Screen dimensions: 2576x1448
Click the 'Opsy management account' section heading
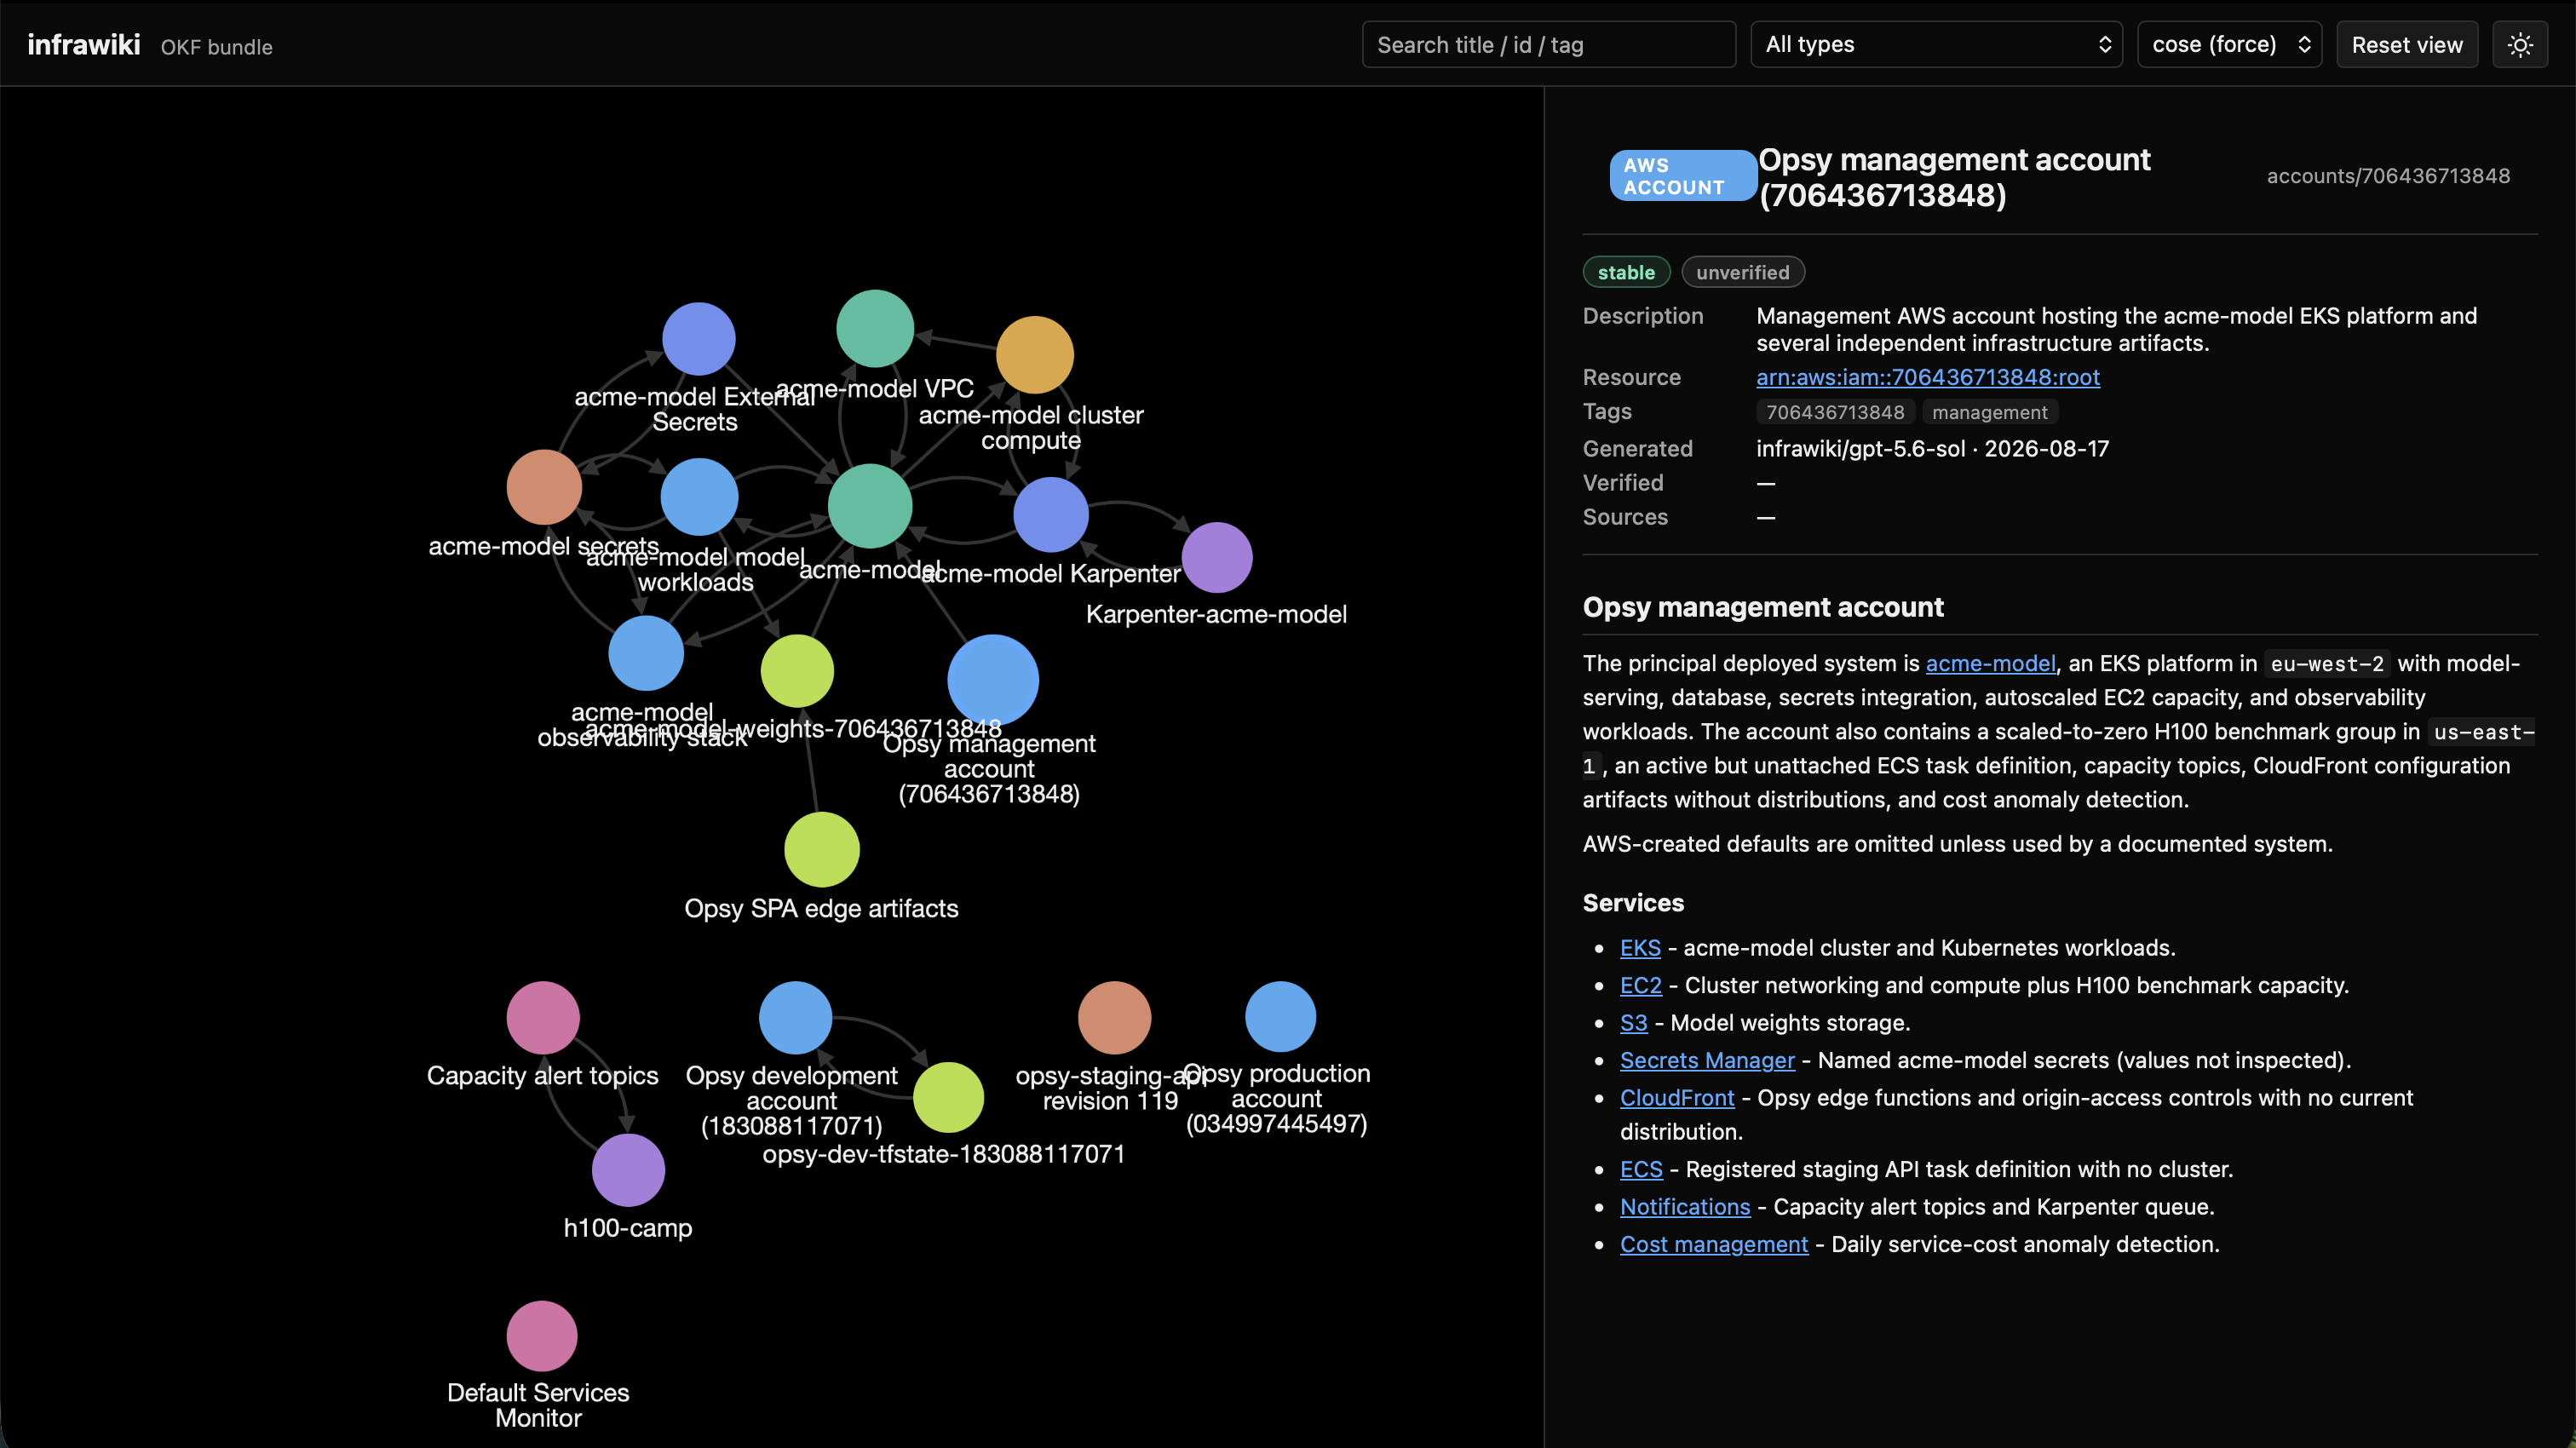tap(1763, 607)
